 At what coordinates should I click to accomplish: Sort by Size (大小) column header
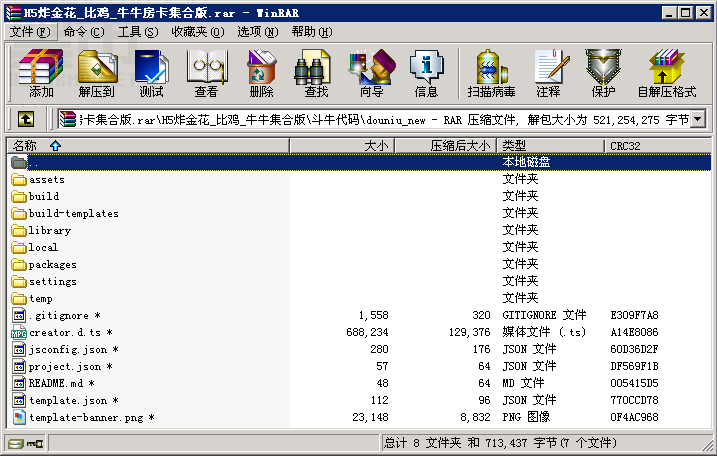(x=342, y=146)
